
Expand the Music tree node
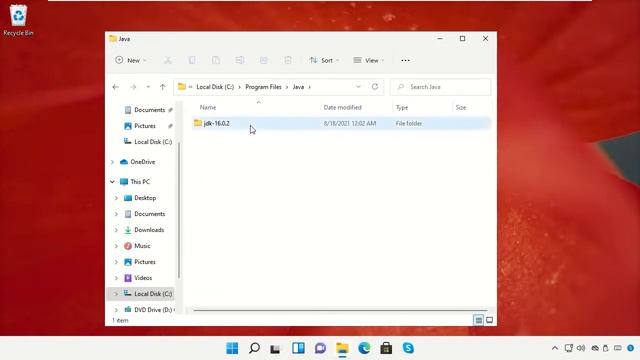[116, 246]
